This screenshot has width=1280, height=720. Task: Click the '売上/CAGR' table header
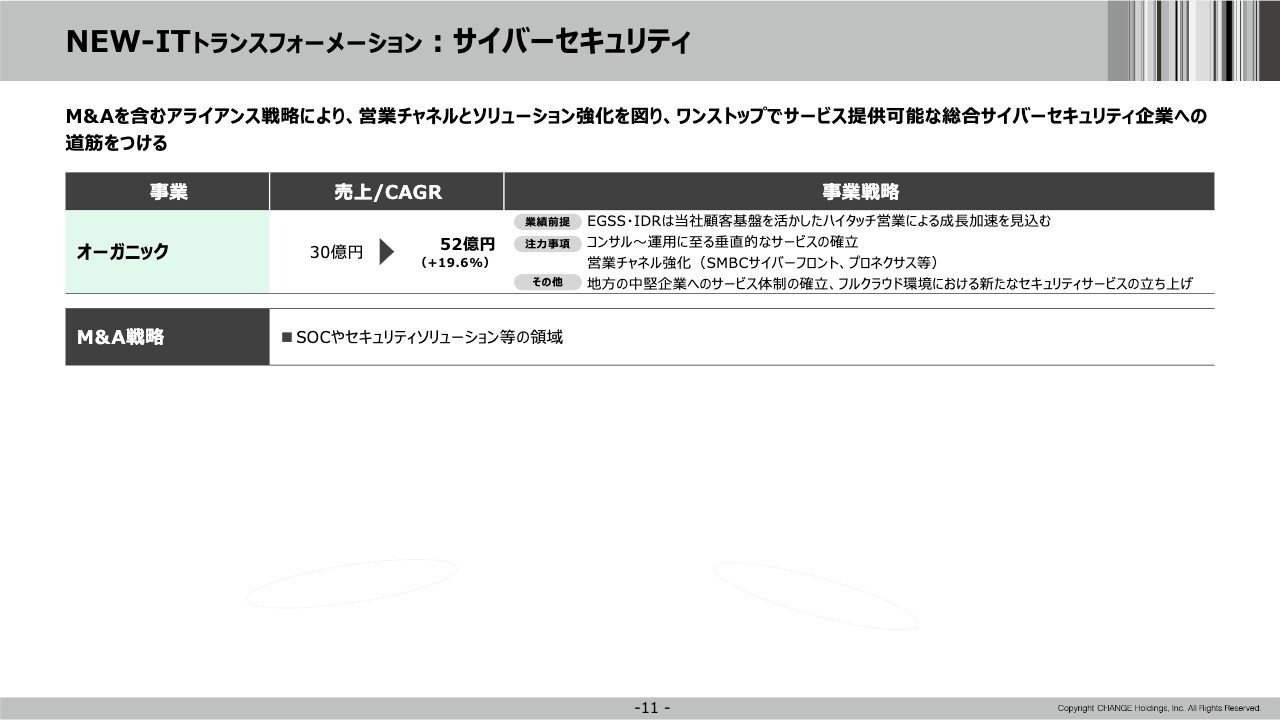(x=387, y=191)
